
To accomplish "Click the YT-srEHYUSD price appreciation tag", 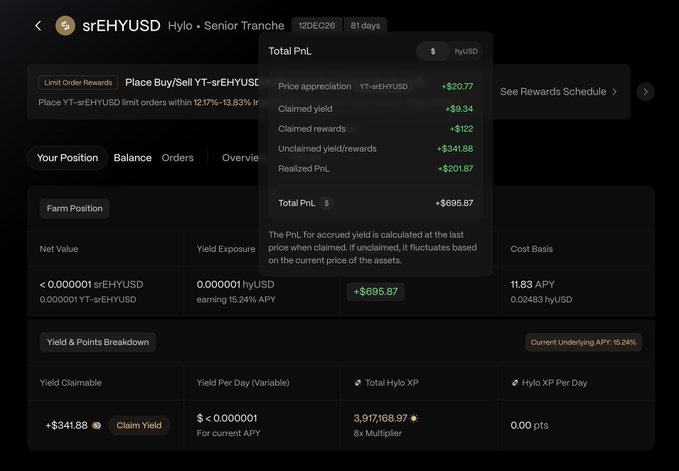I will [384, 87].
